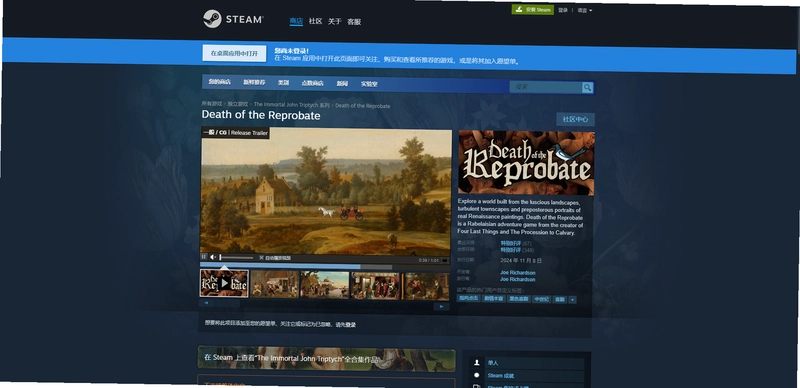The width and height of the screenshot is (800, 388).
Task: Click 独立游戏 breadcrumb link
Action: [x=238, y=104]
